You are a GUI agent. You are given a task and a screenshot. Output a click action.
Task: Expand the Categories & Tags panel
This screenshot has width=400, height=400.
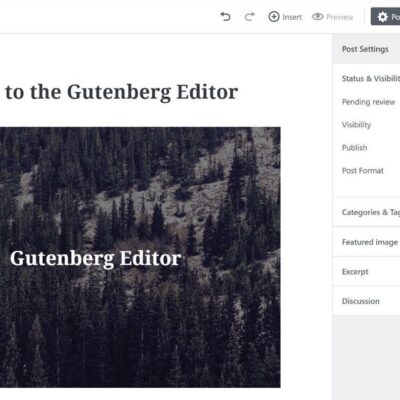click(x=367, y=212)
